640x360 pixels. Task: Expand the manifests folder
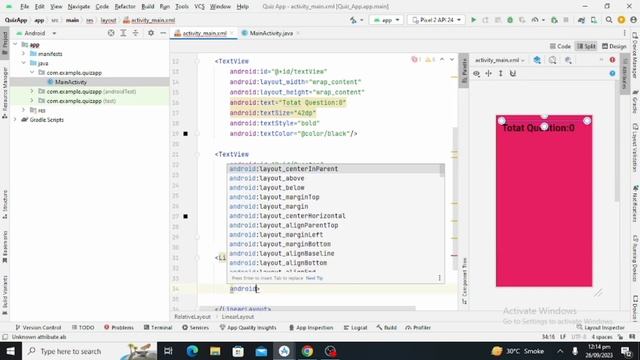24,54
